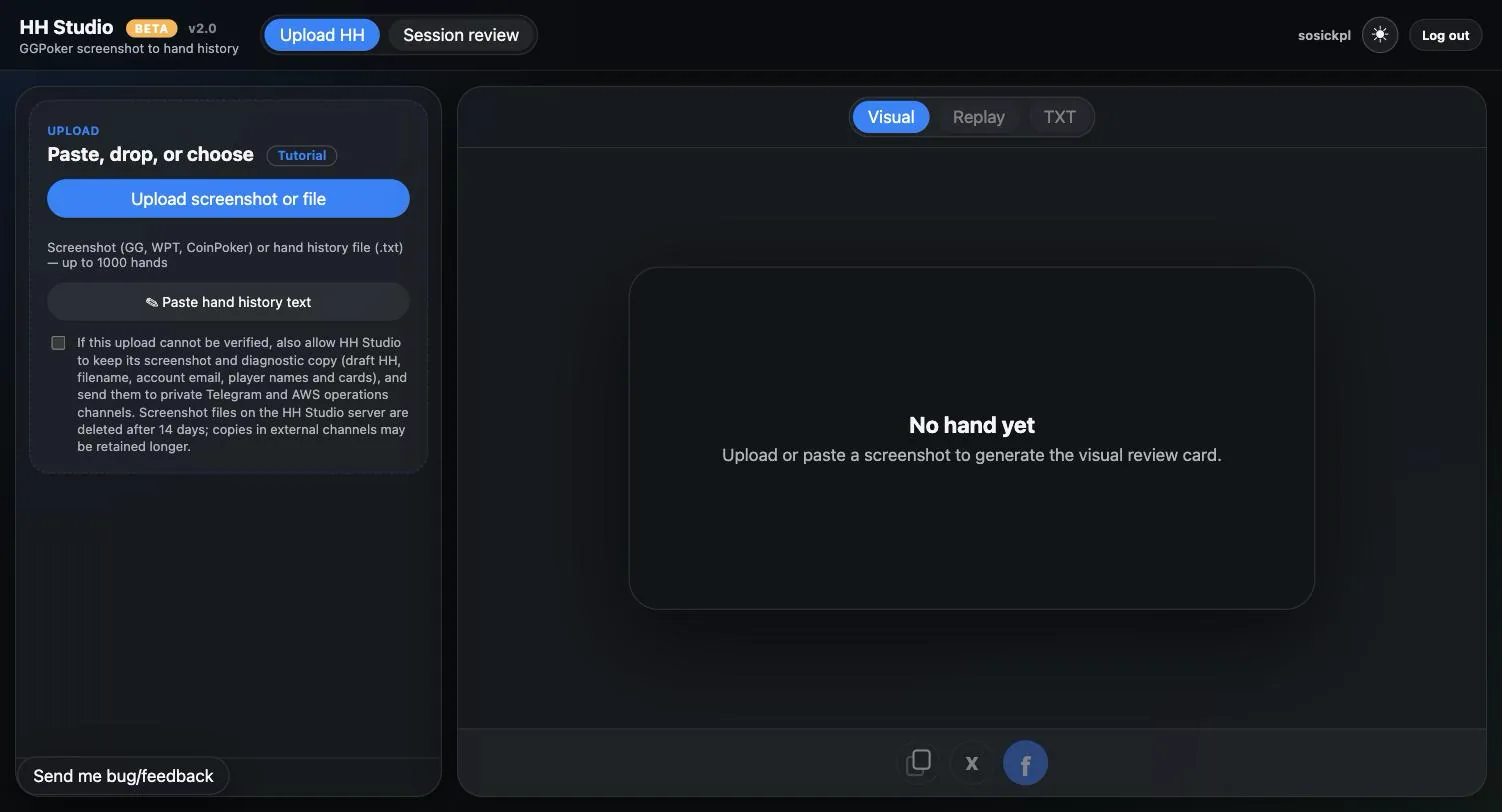Click the copy to clipboard icon

pyautogui.click(x=919, y=763)
